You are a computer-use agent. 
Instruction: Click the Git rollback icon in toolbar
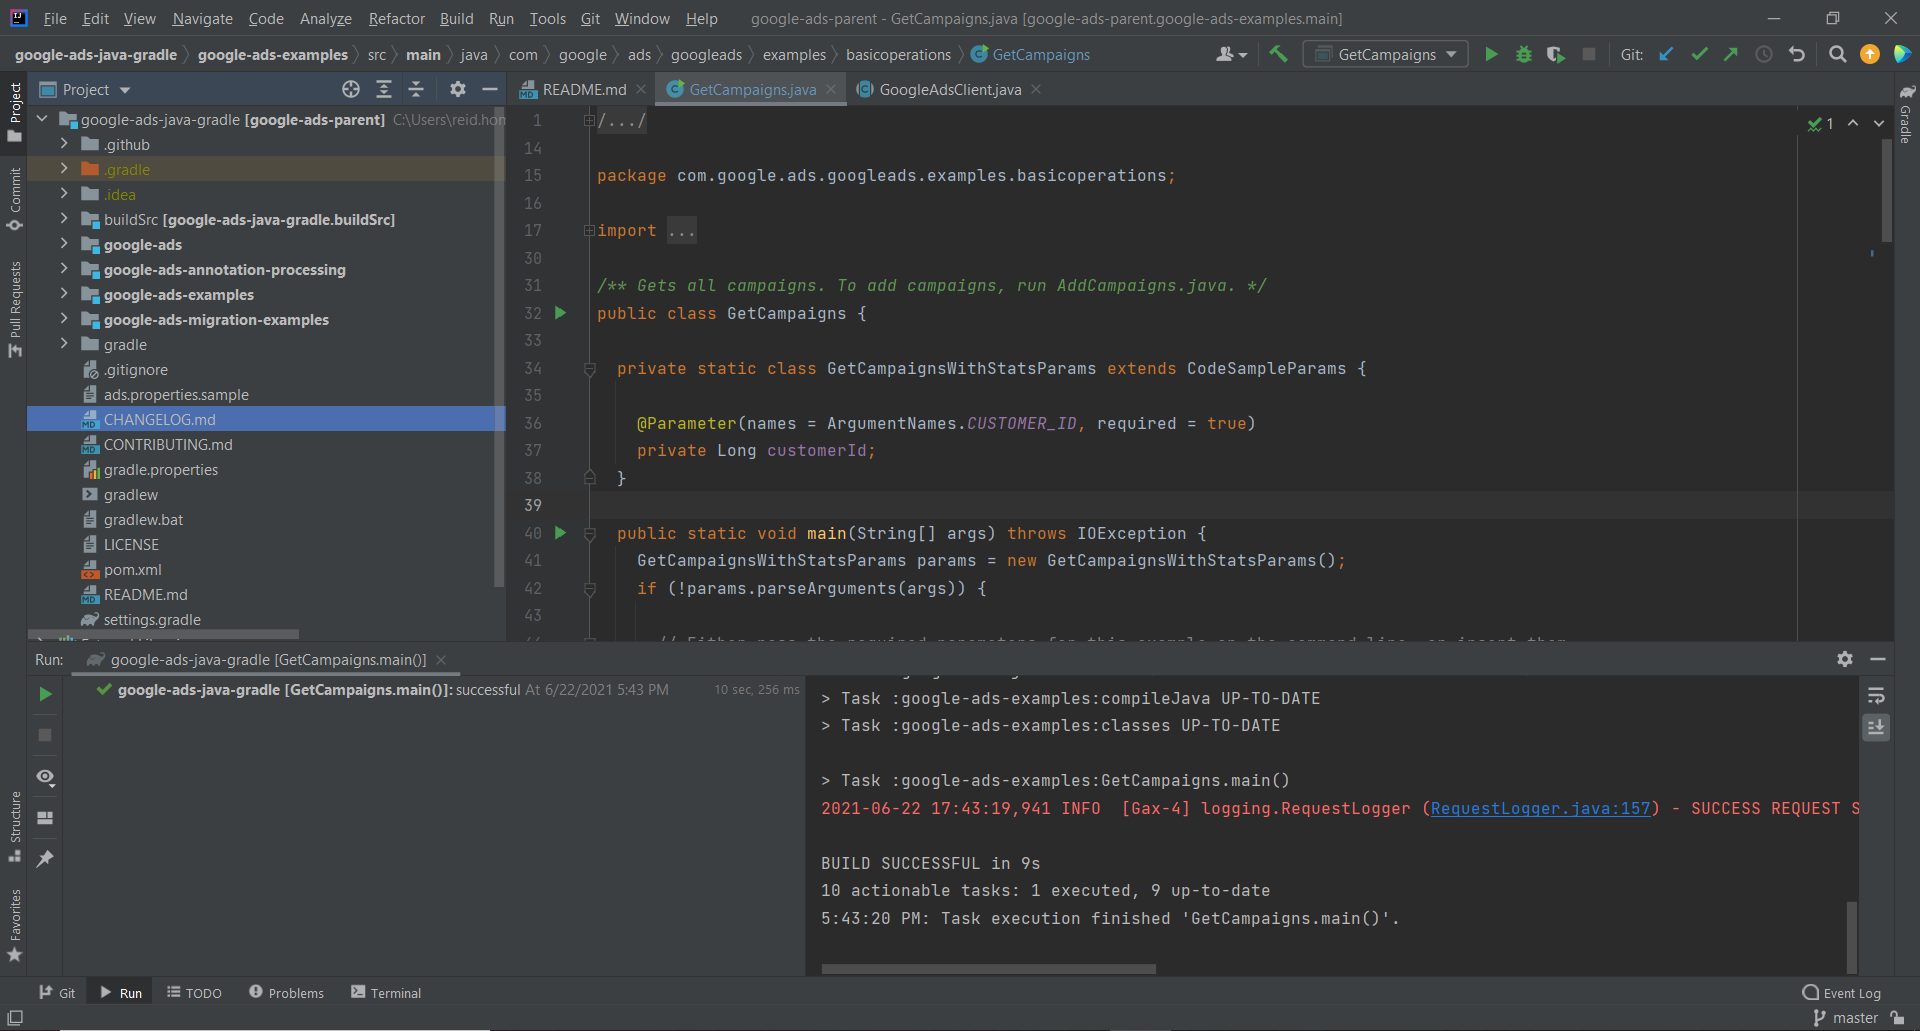pos(1797,55)
